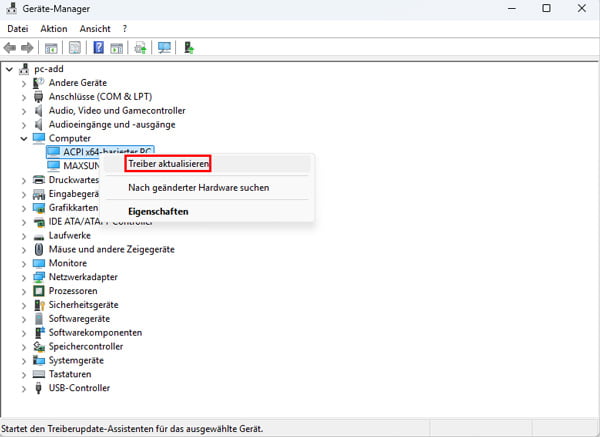
Task: Select Eigenschaften in the context menu
Action: (x=158, y=212)
